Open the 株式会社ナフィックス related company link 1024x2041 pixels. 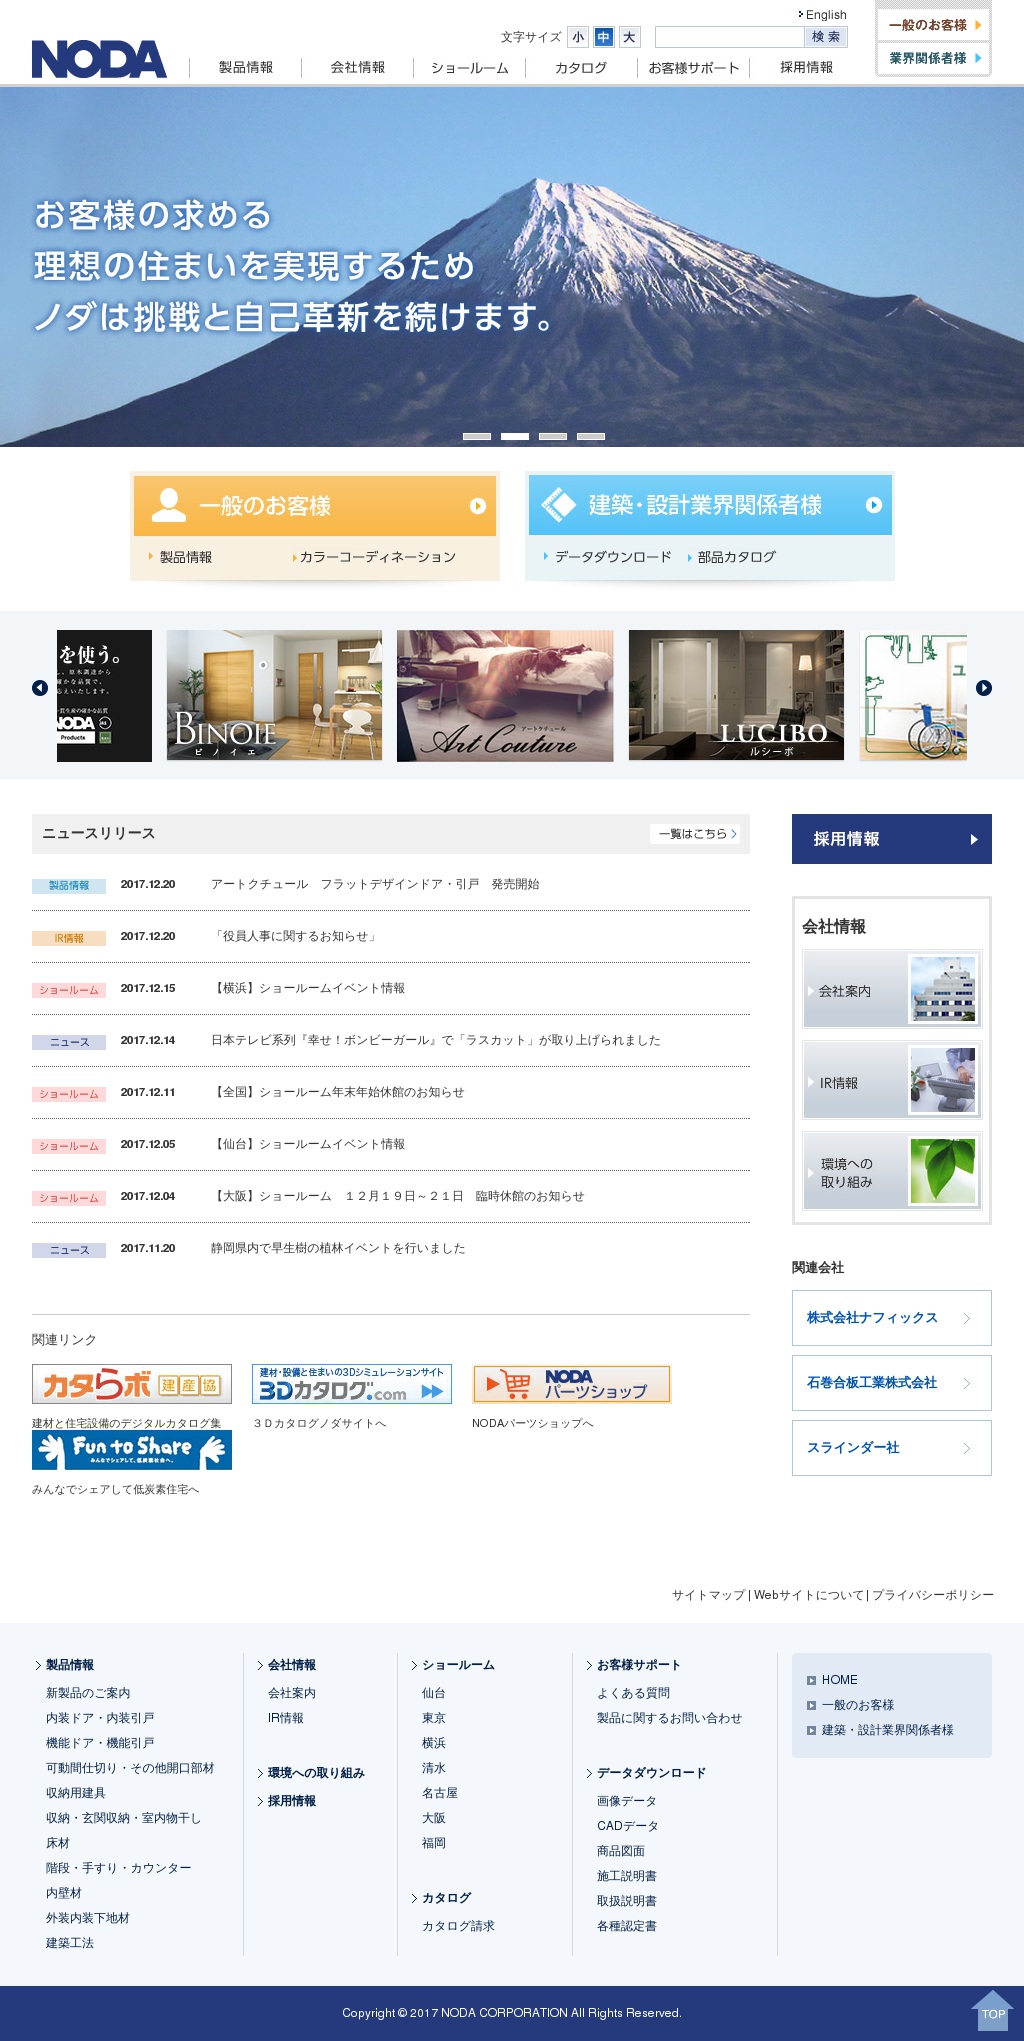coord(891,1318)
